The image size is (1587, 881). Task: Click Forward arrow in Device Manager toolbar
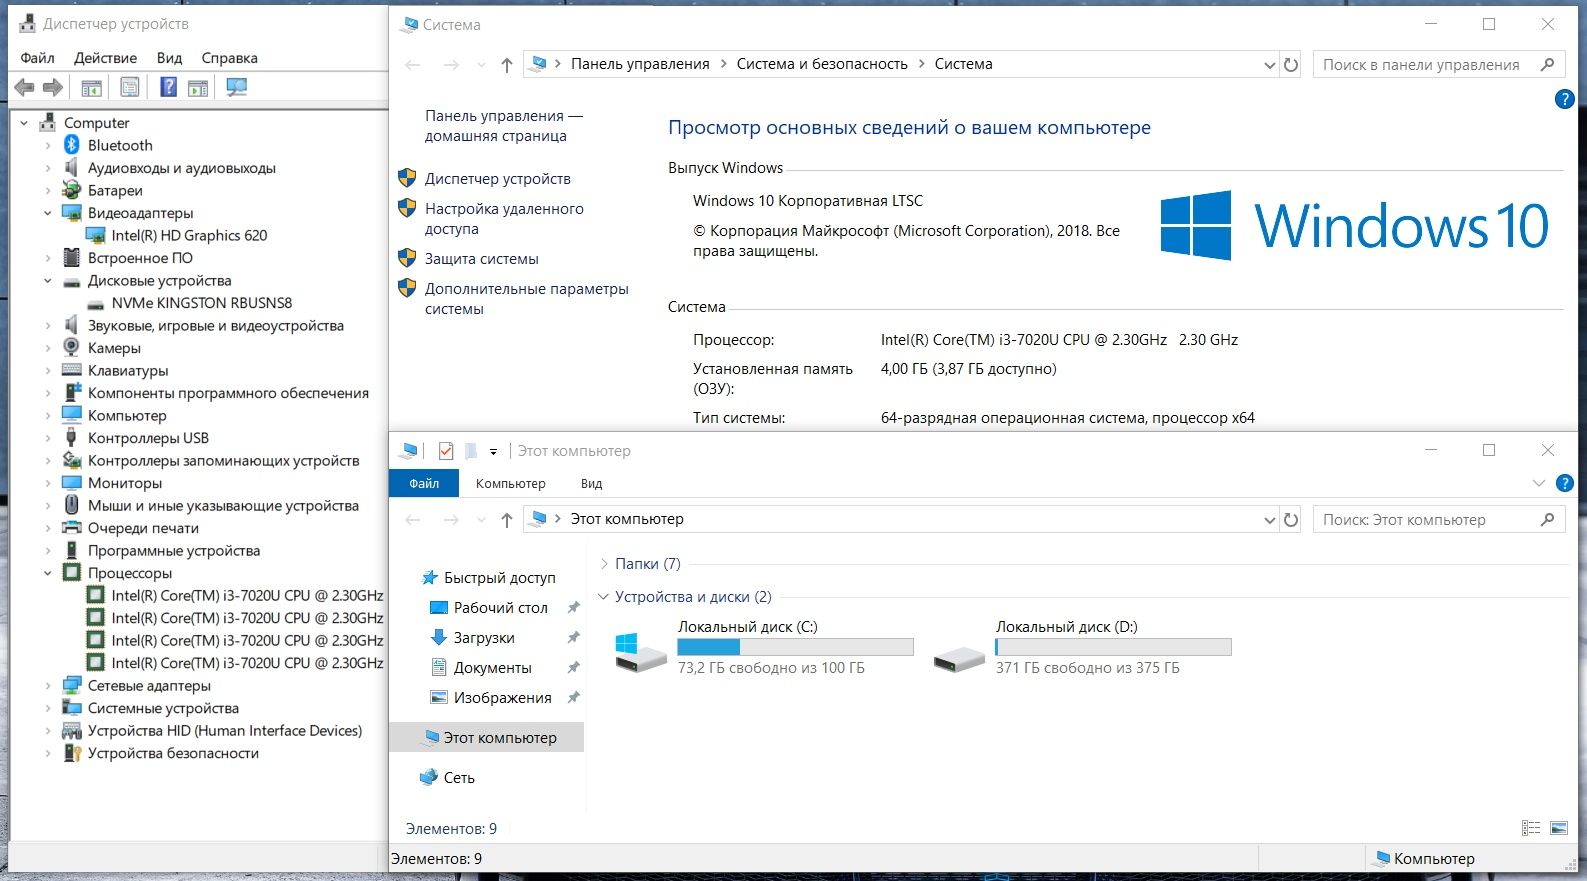(53, 88)
